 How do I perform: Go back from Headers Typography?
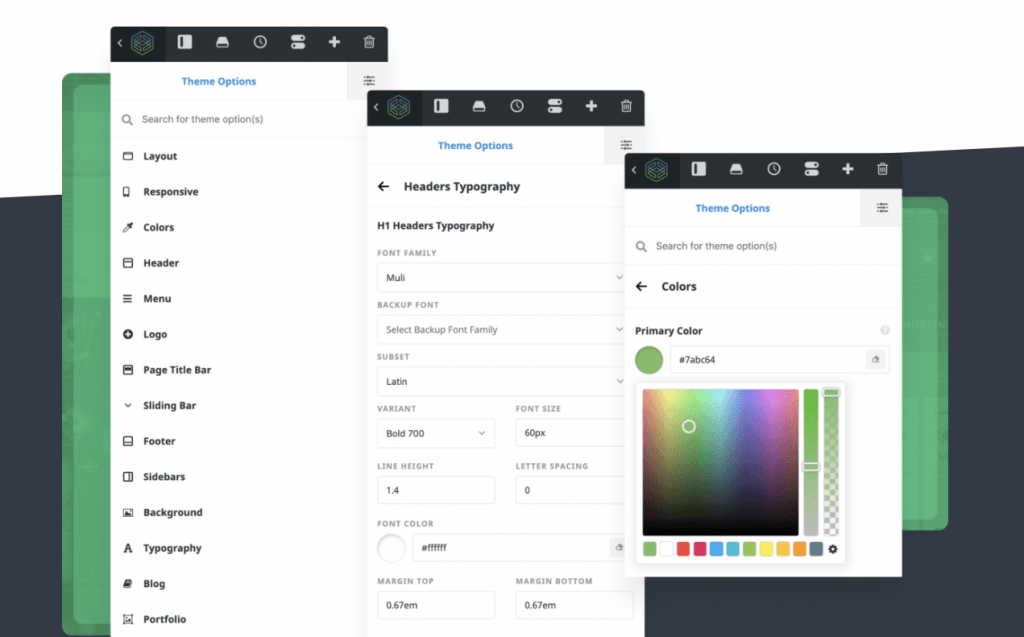tap(383, 186)
